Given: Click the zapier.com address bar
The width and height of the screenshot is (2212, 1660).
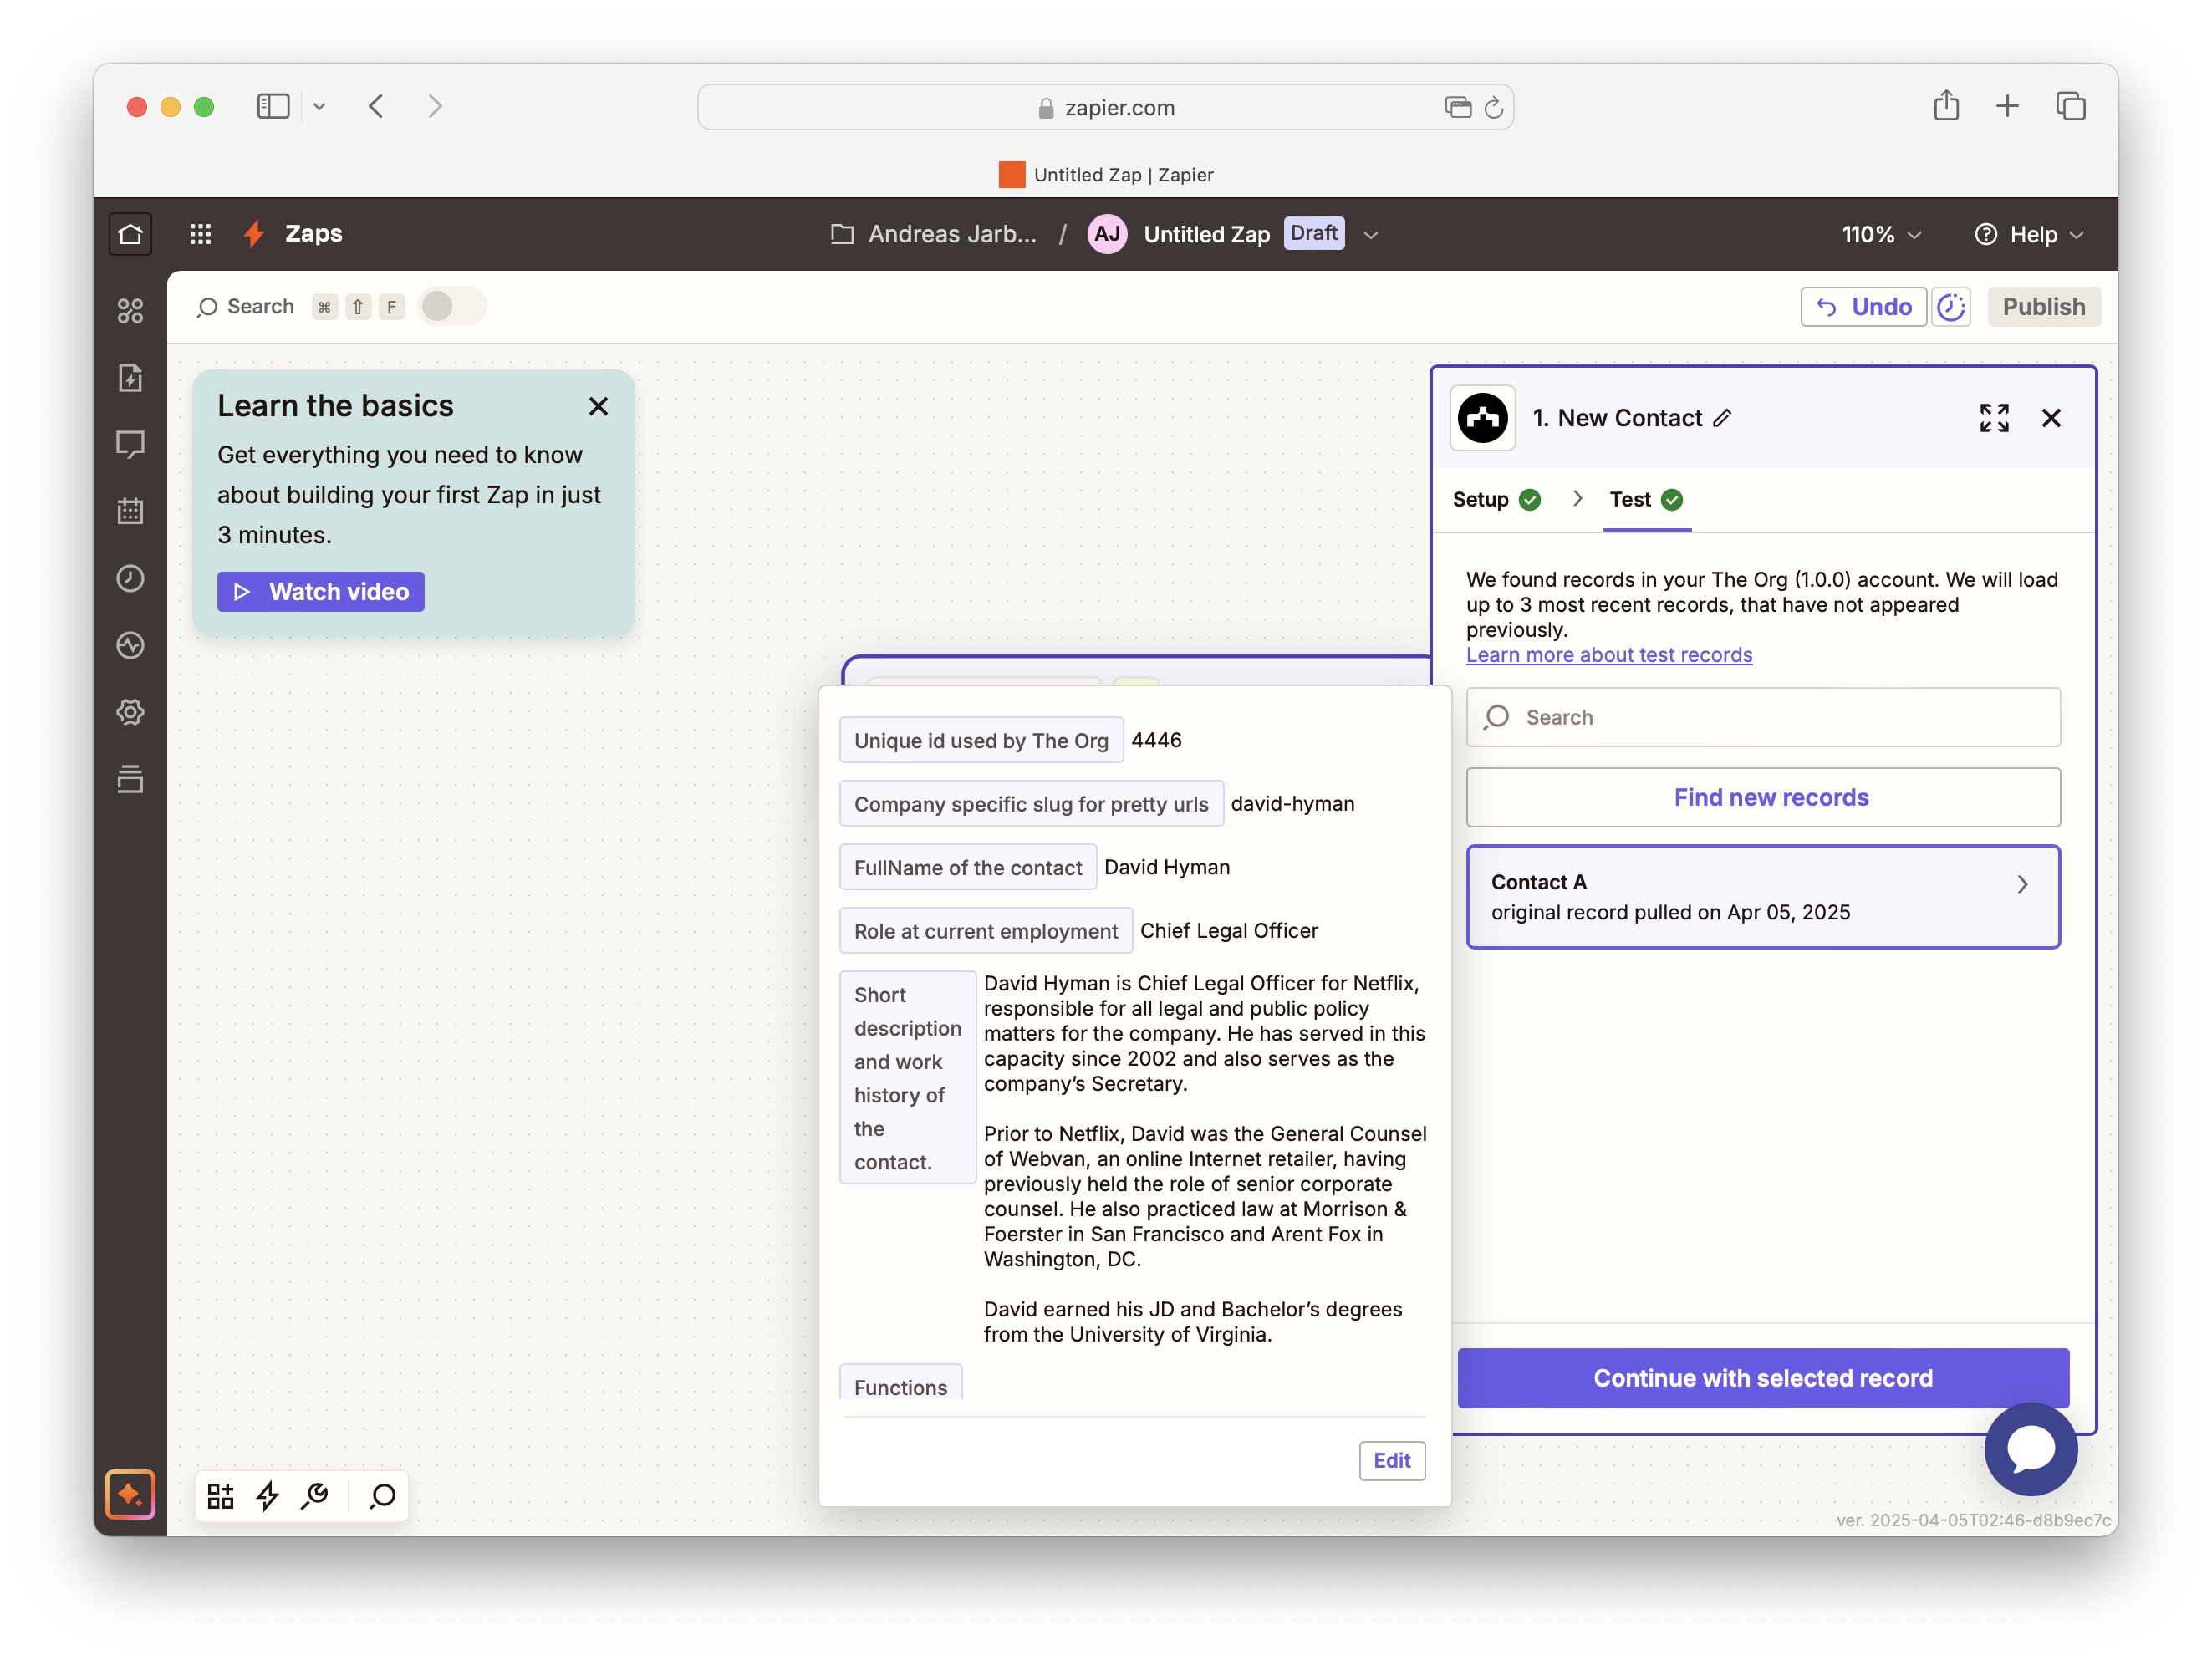Looking at the screenshot, I should [x=1105, y=107].
